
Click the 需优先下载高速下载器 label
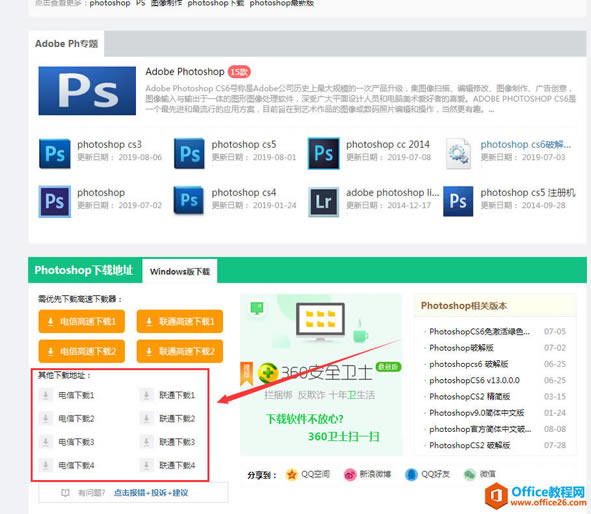pos(80,299)
